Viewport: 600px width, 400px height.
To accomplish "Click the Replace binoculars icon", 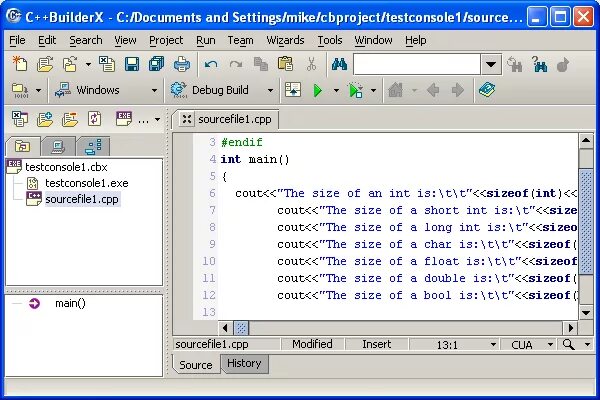I will coord(515,64).
